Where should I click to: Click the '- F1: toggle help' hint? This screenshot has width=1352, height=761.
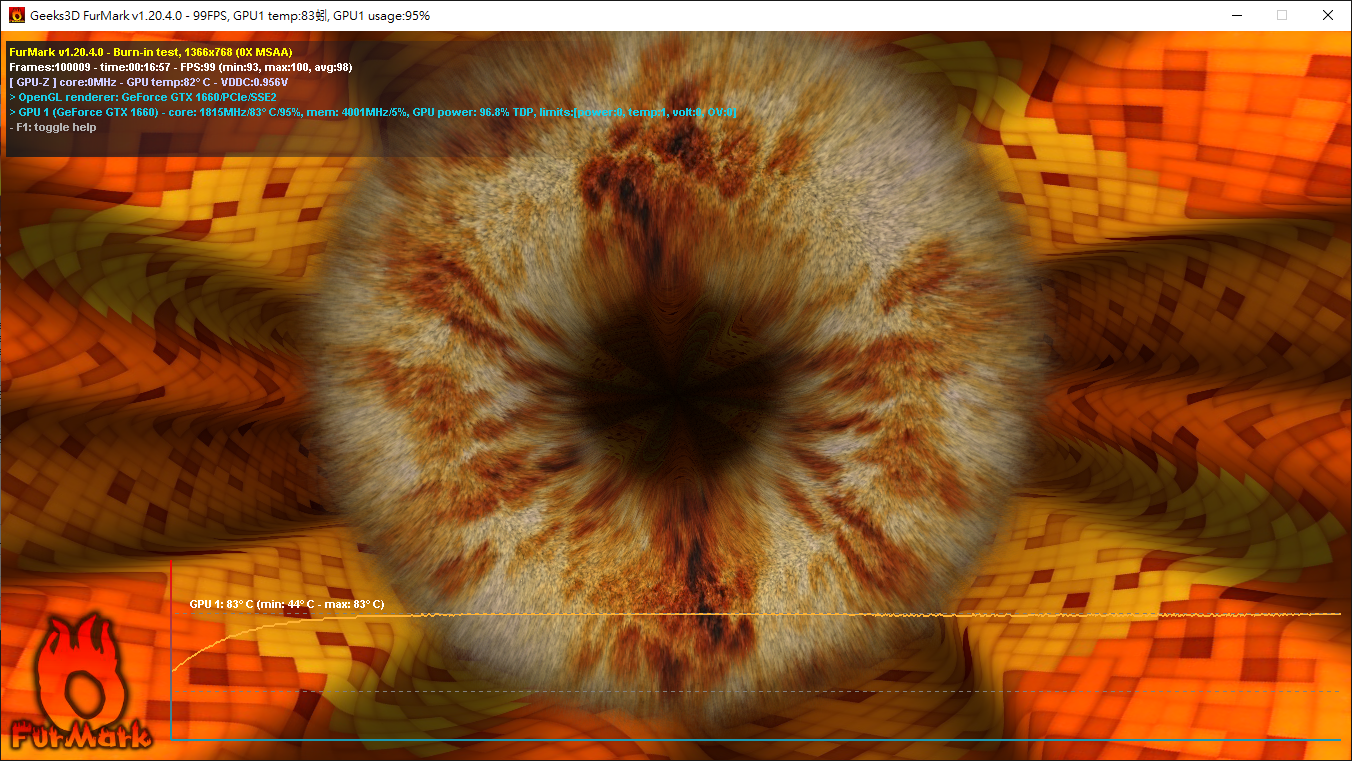53,127
